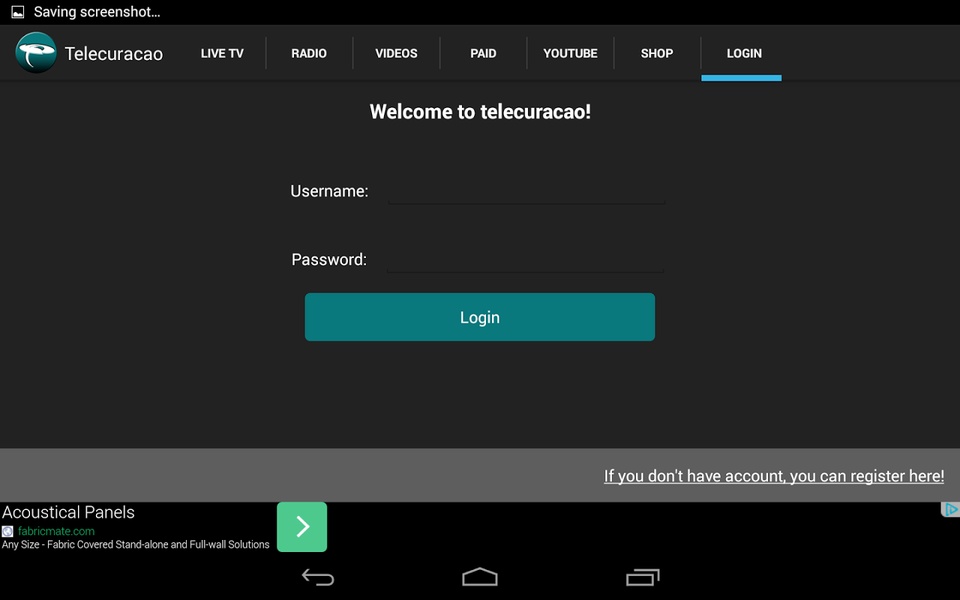Focus the Password input field

pos(525,260)
